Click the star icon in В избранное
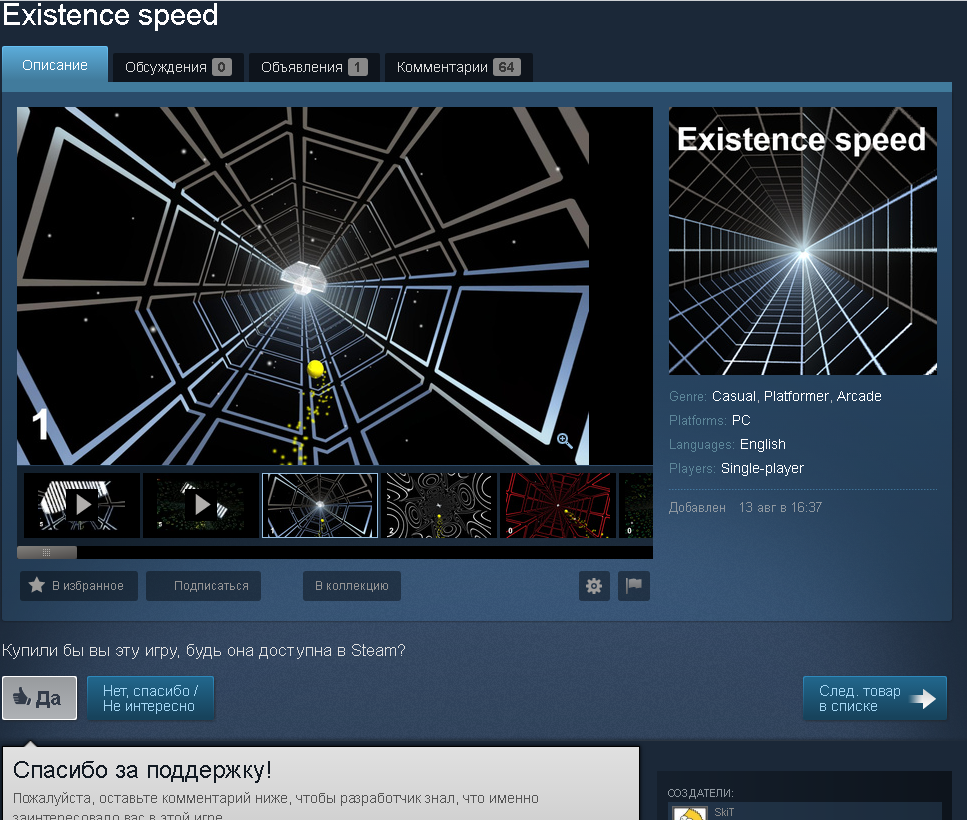967x820 pixels. [37, 585]
